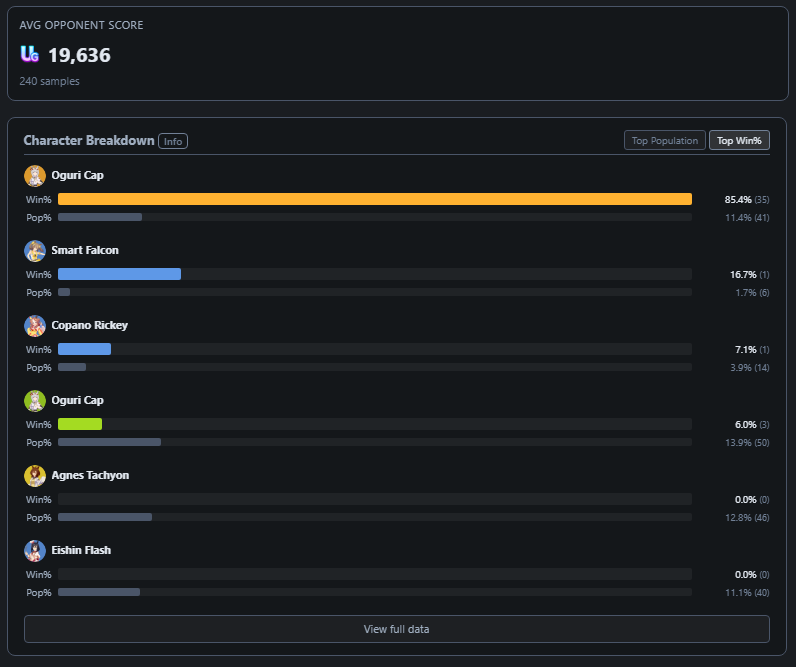
Task: Click the green Oguri Cap Win% bar
Action: click(80, 424)
